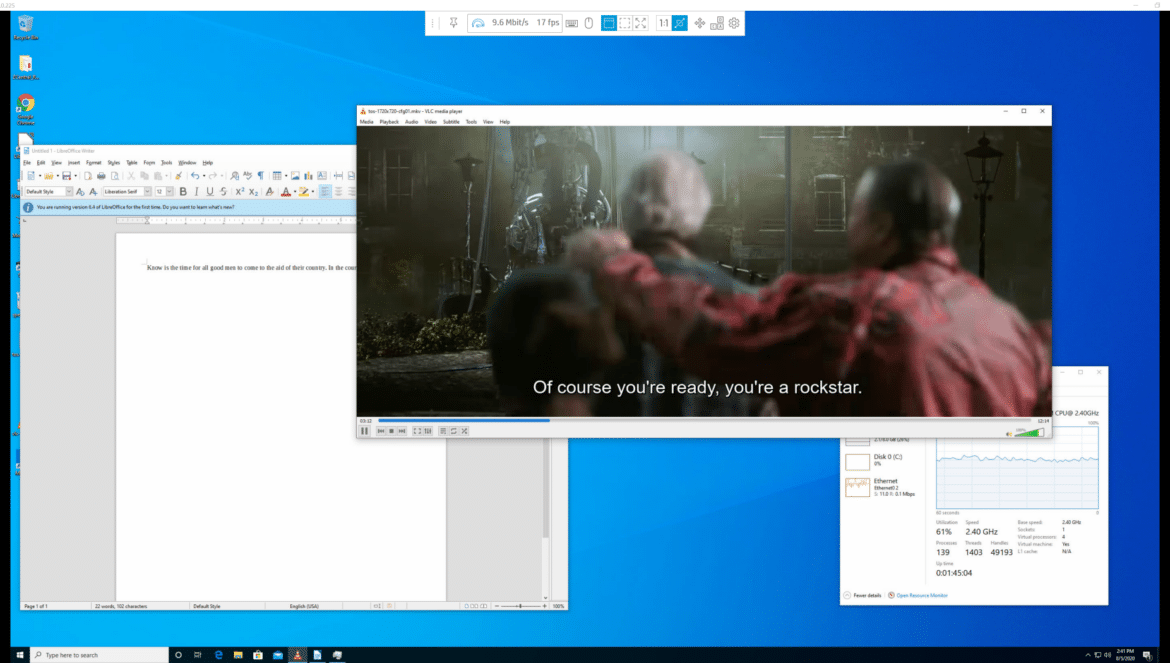Image resolution: width=1170 pixels, height=663 pixels.
Task: Click the VLC seek progress bar
Action: coord(704,421)
